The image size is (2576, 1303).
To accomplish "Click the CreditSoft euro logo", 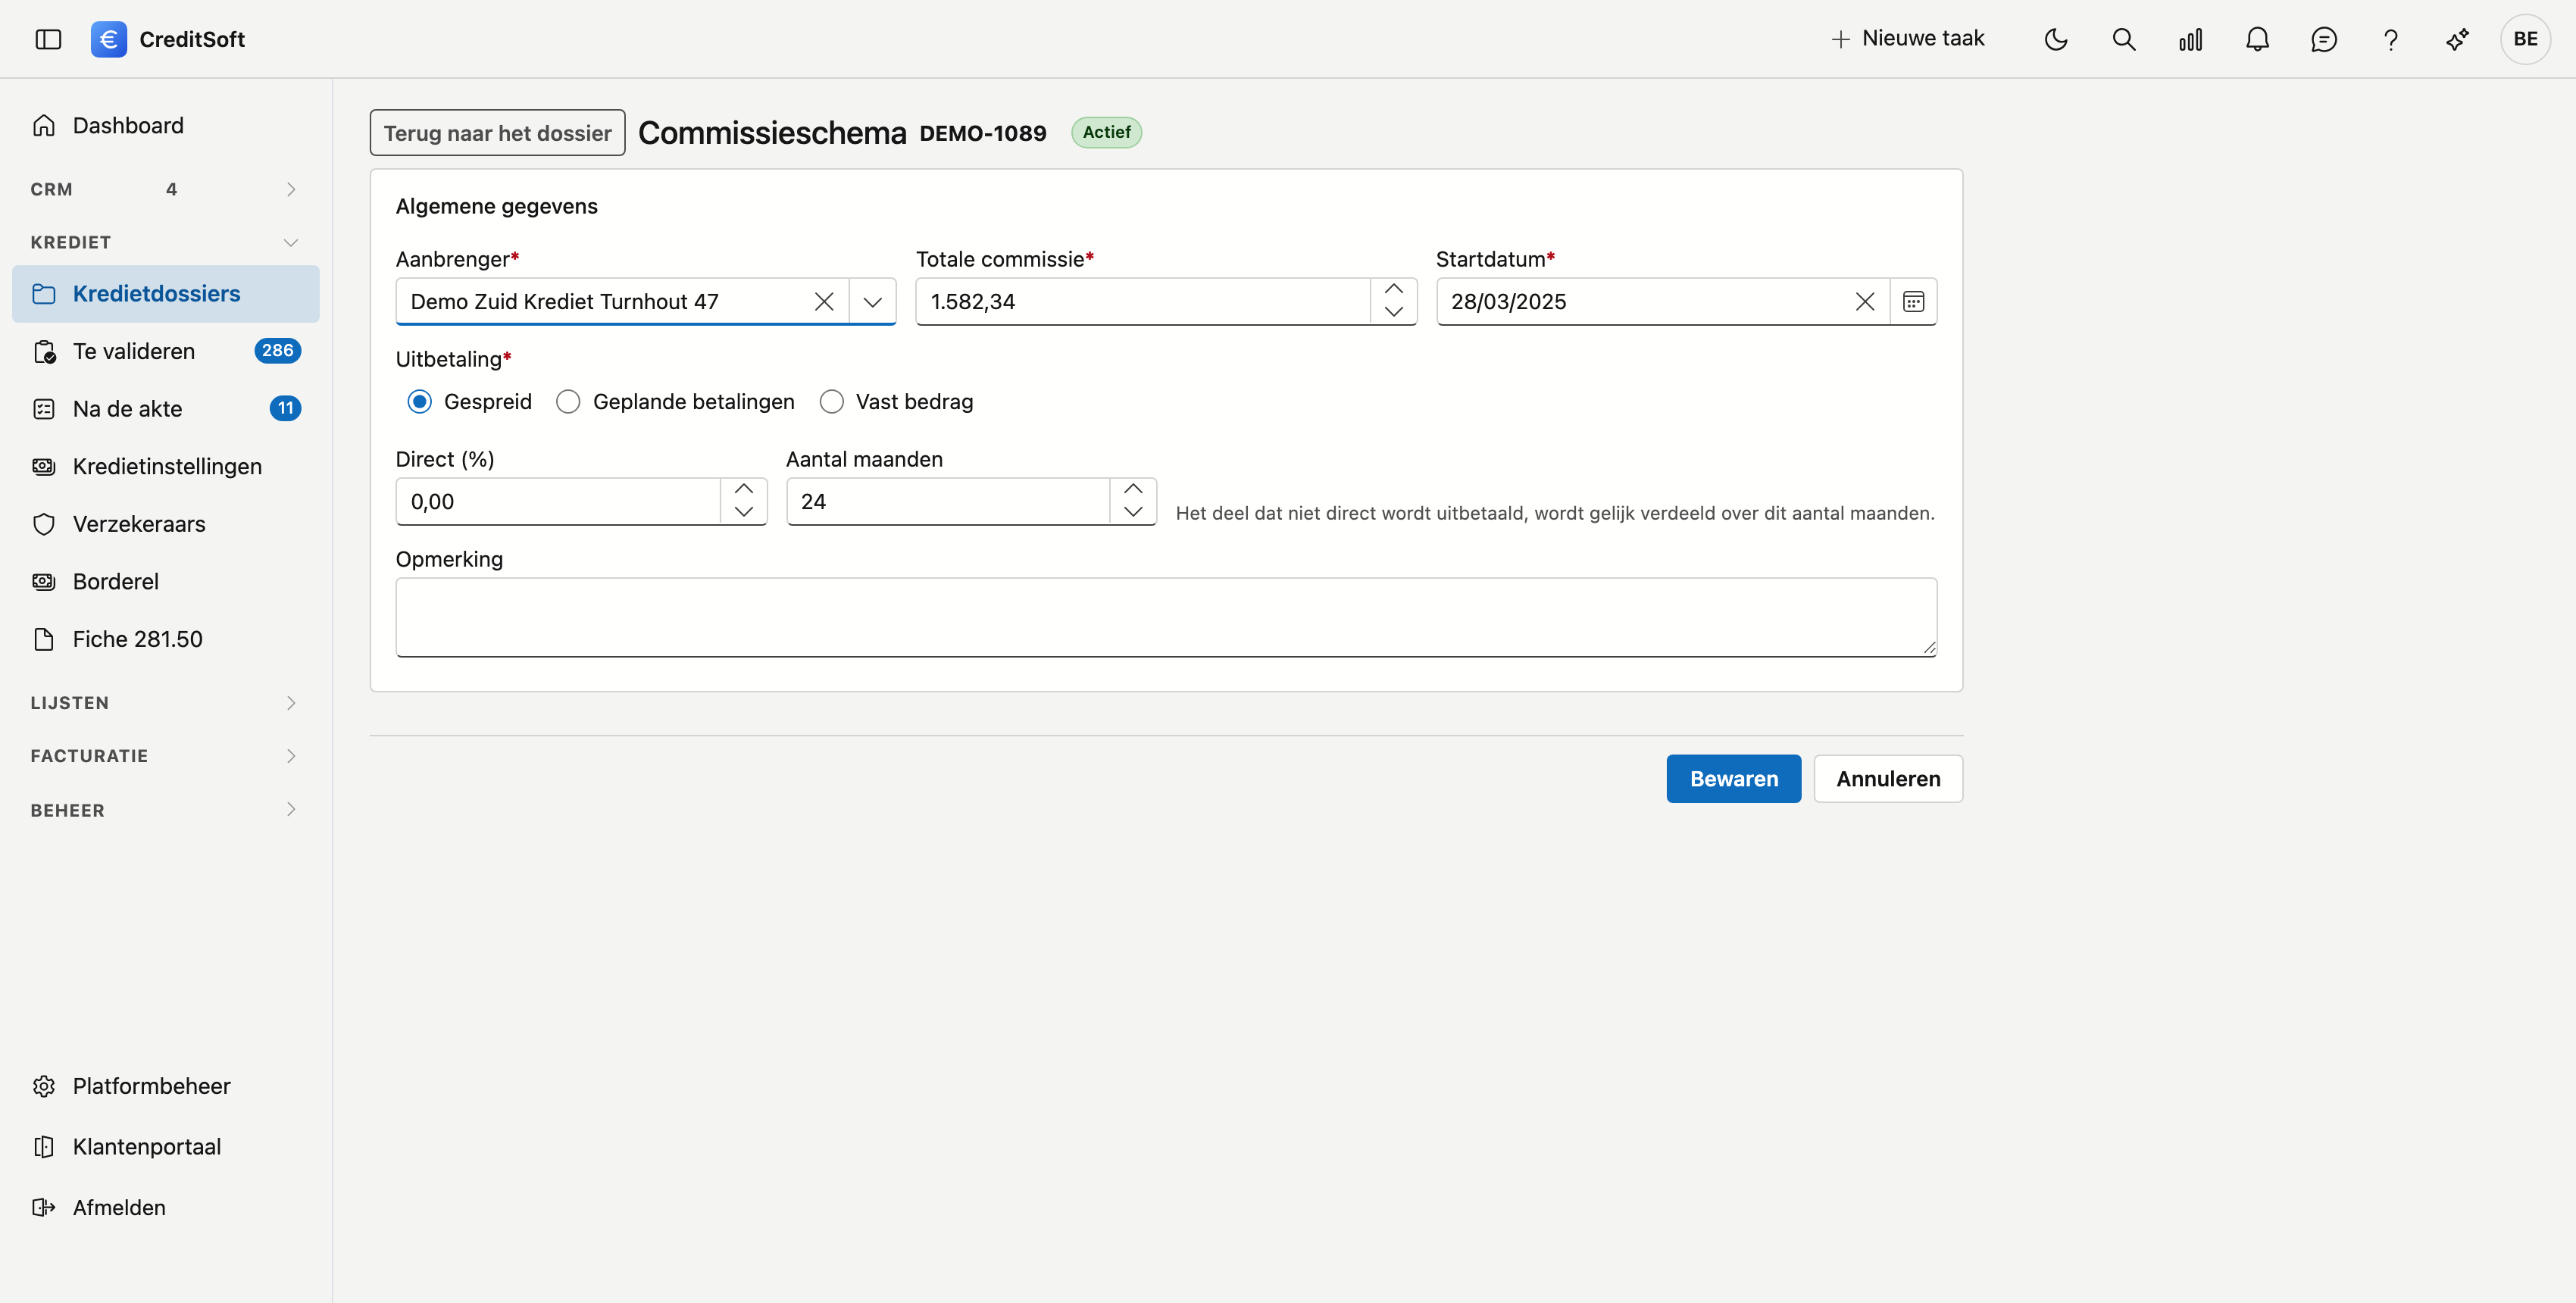I will click(x=108, y=39).
